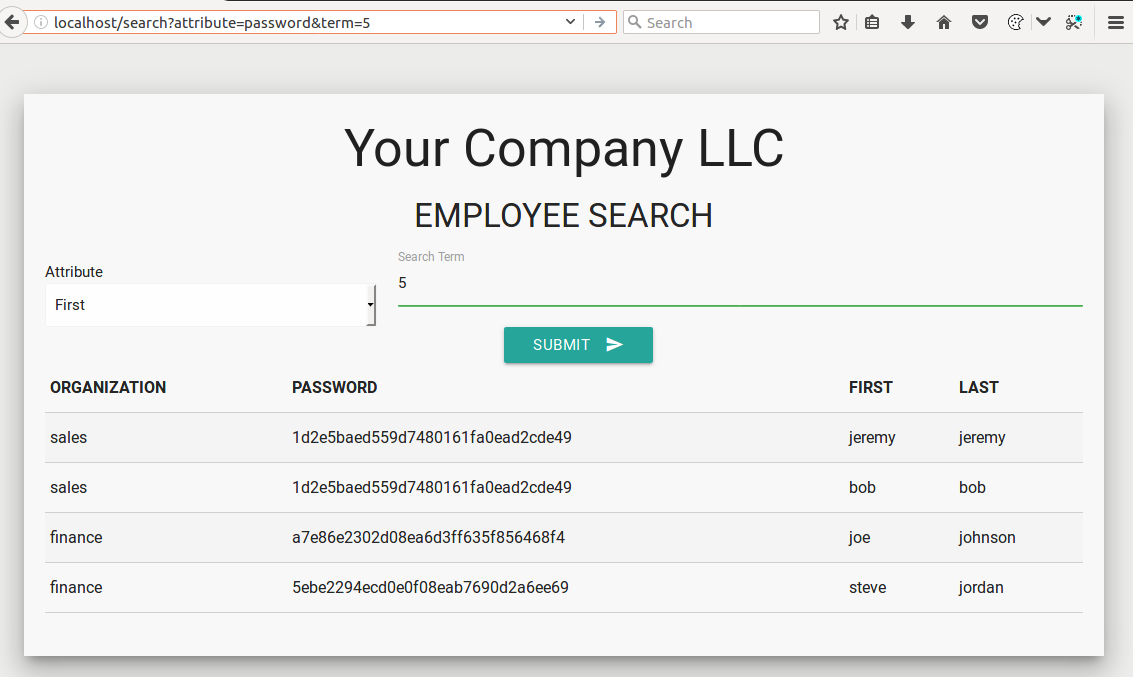This screenshot has height=677, width=1133.
Task: Click the EMPLOYEE SEARCH heading
Action: coord(564,215)
